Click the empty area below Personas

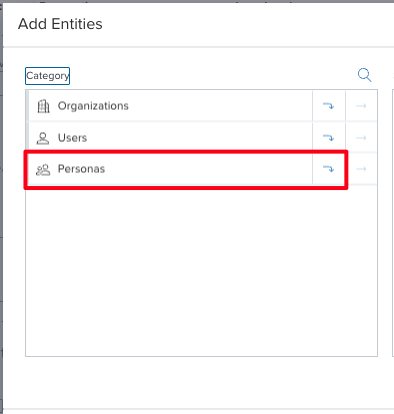(x=201, y=270)
